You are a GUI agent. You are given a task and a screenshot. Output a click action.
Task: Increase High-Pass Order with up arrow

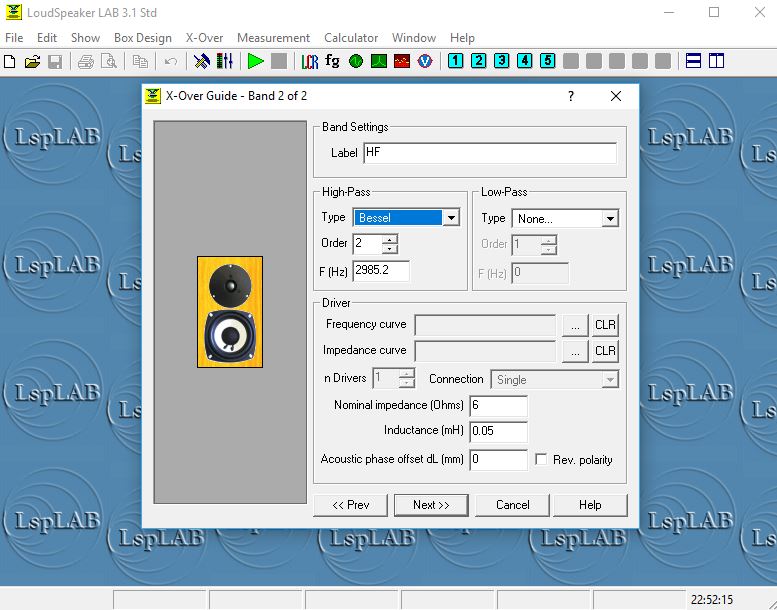click(390, 239)
